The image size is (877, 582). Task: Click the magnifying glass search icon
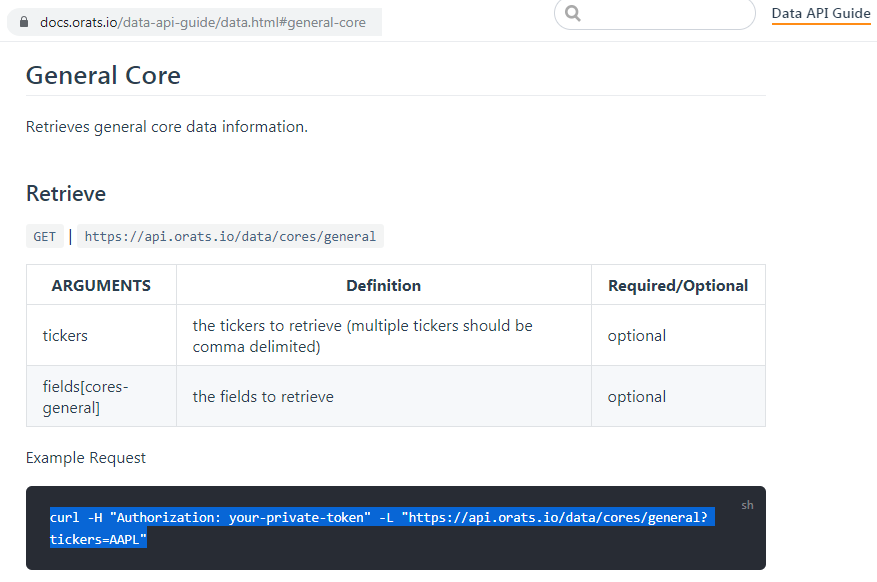[572, 15]
